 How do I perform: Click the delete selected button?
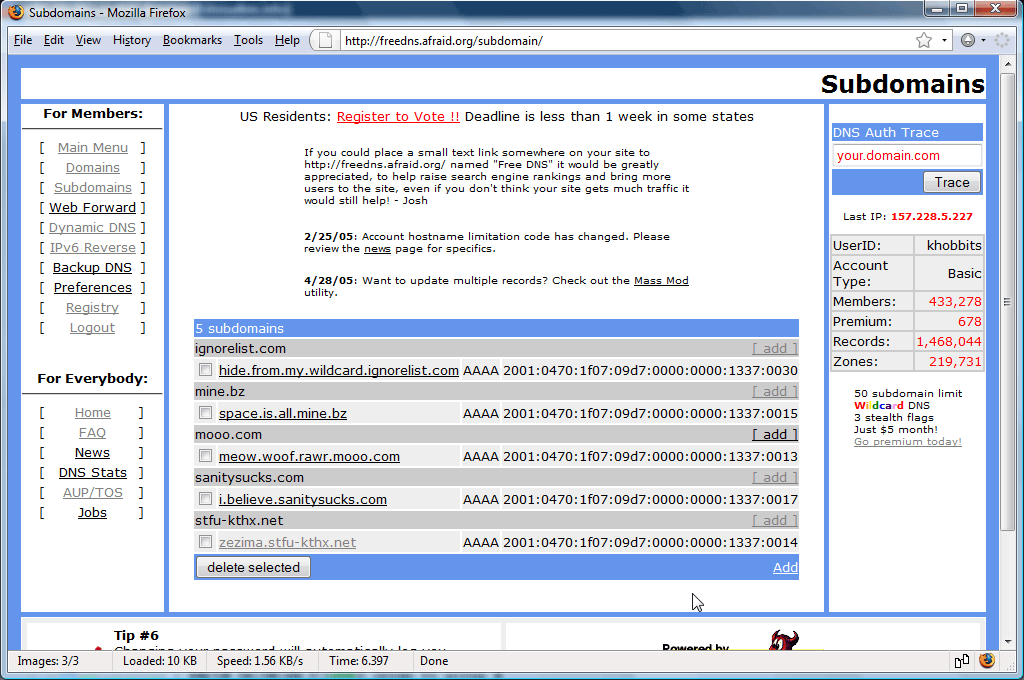pos(253,567)
